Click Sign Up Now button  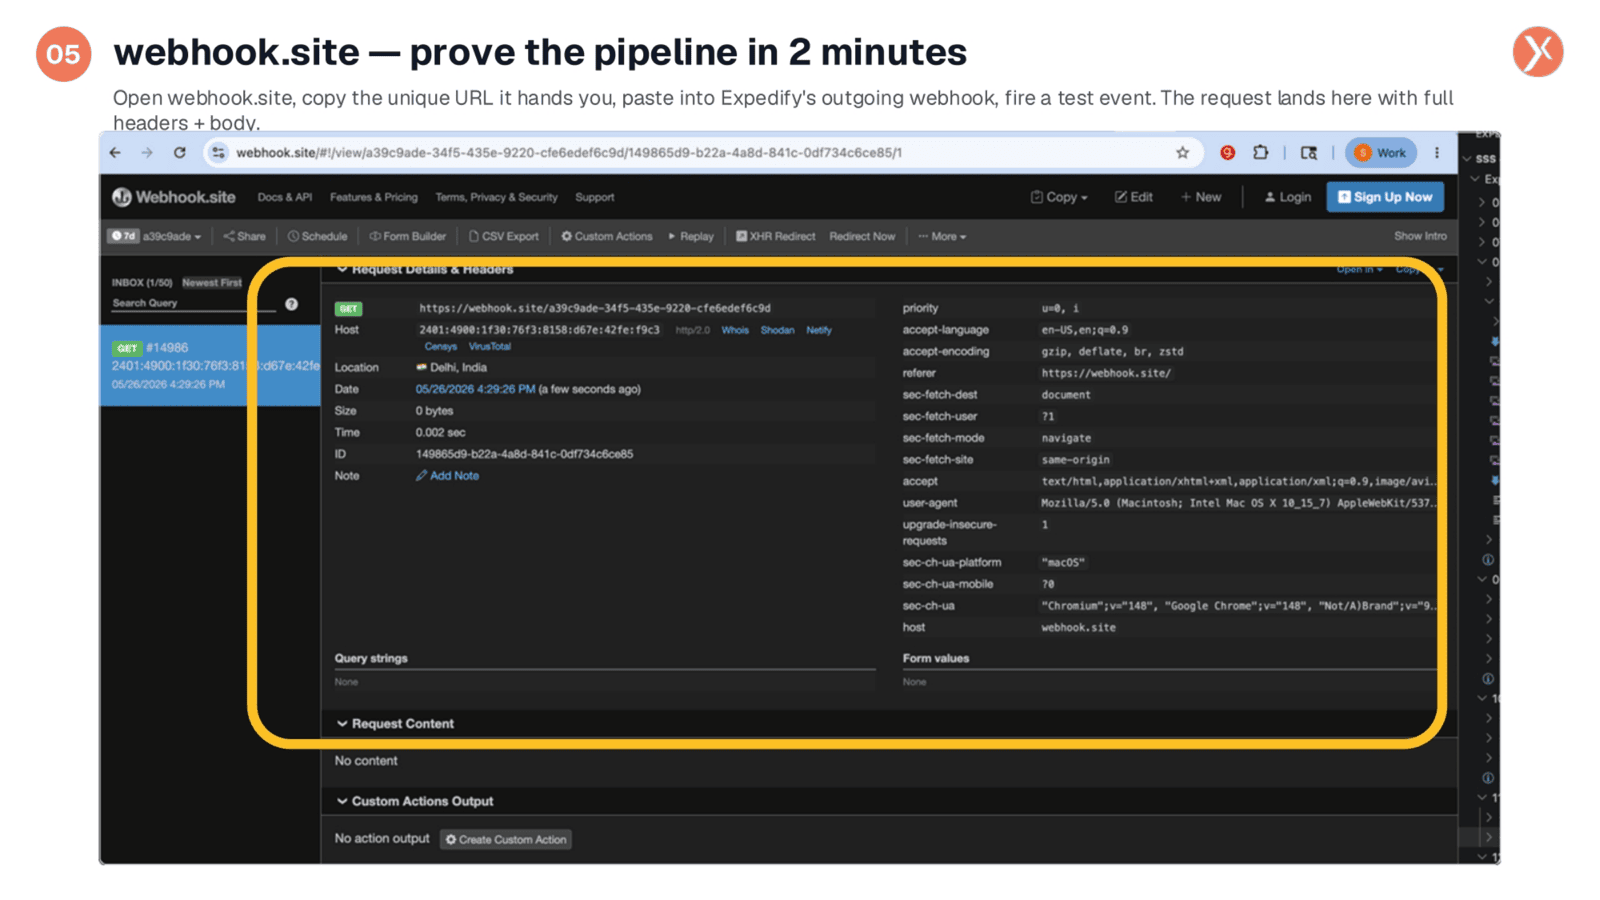pyautogui.click(x=1385, y=197)
